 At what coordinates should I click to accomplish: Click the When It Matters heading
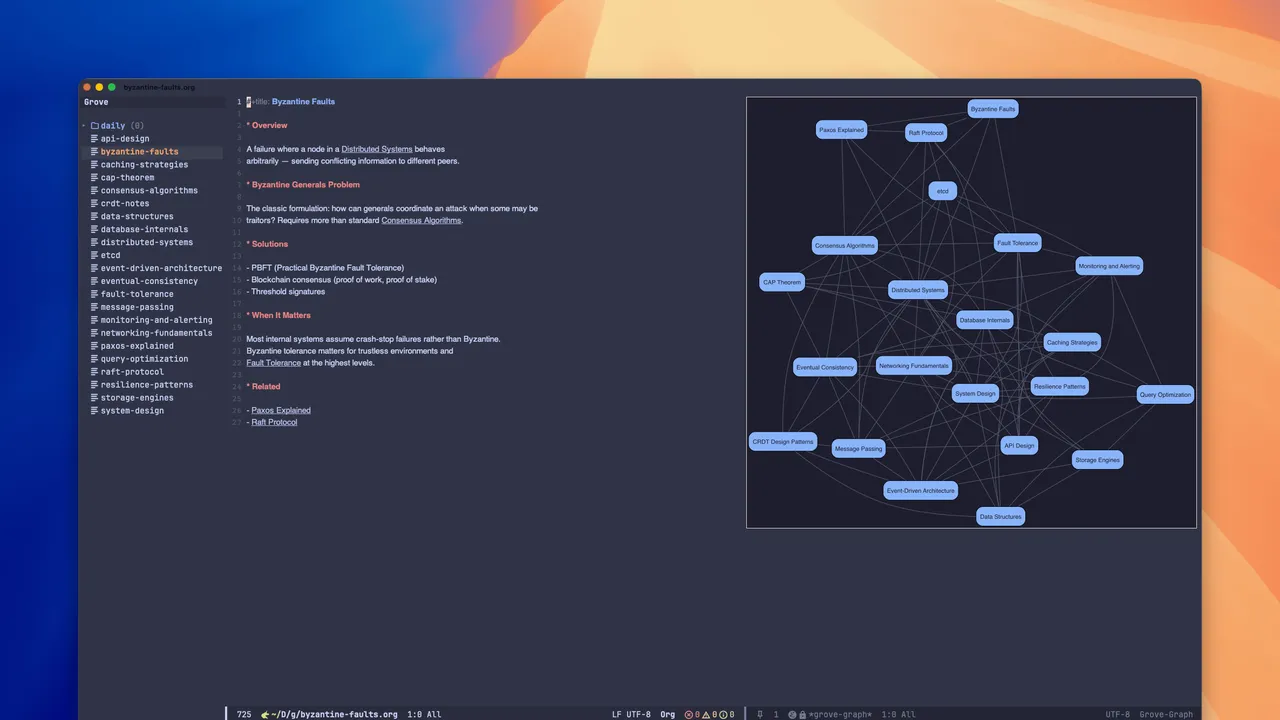pos(279,315)
